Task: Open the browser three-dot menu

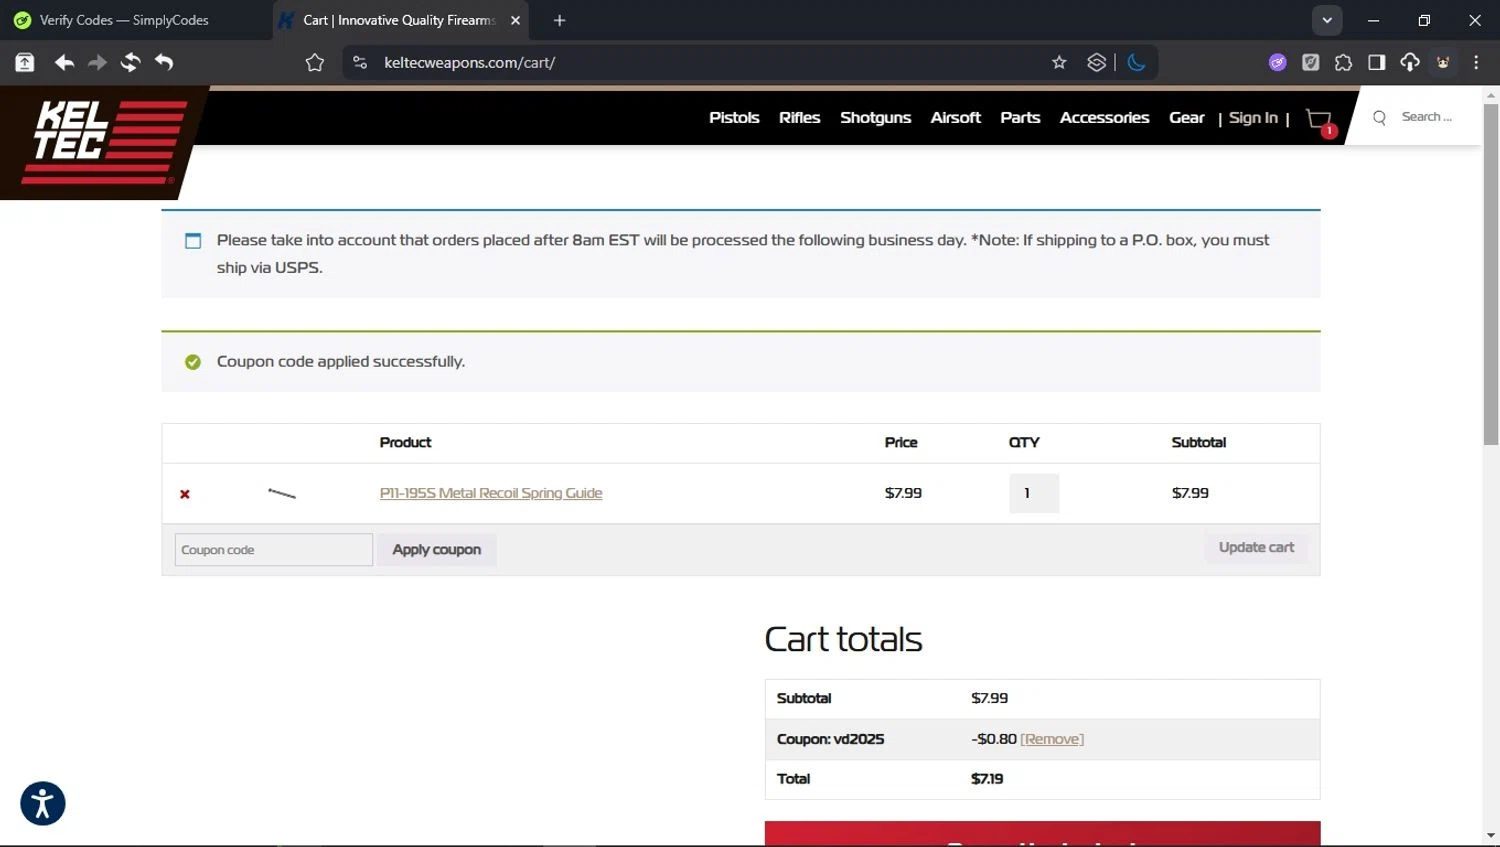Action: click(1476, 62)
